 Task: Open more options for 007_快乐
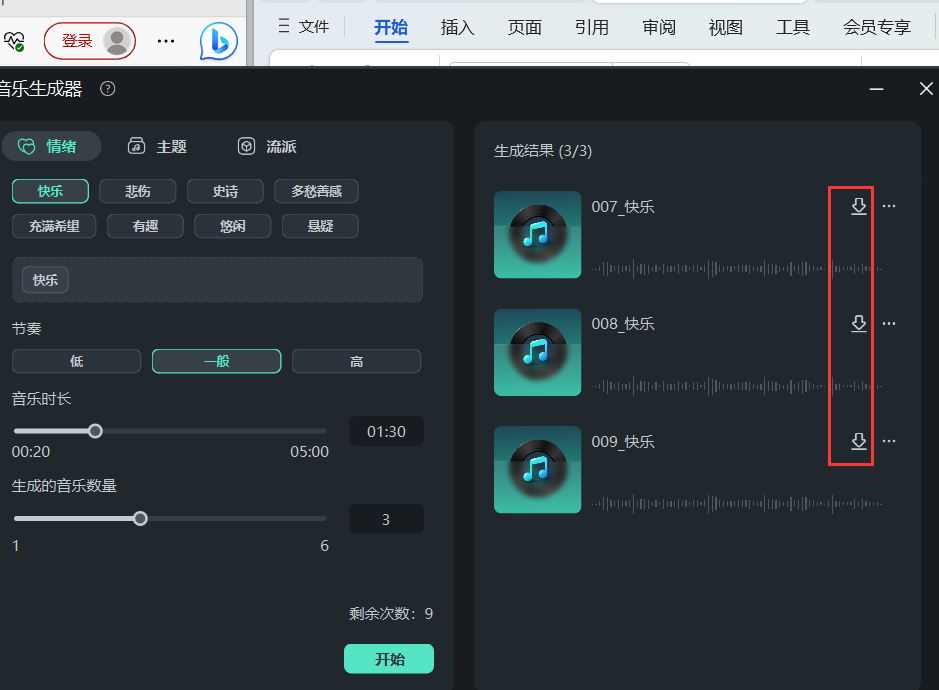[x=889, y=207]
